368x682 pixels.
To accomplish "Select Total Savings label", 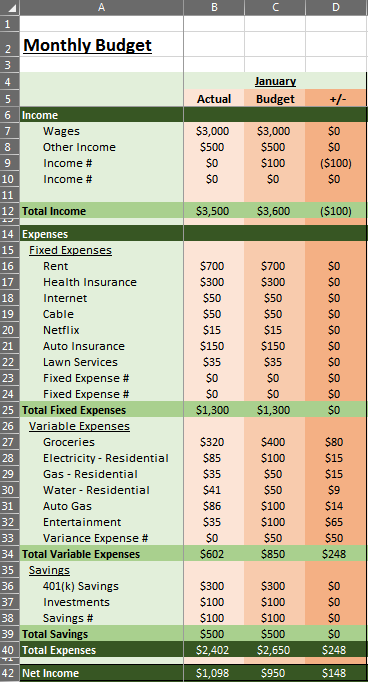I will click(x=55, y=634).
